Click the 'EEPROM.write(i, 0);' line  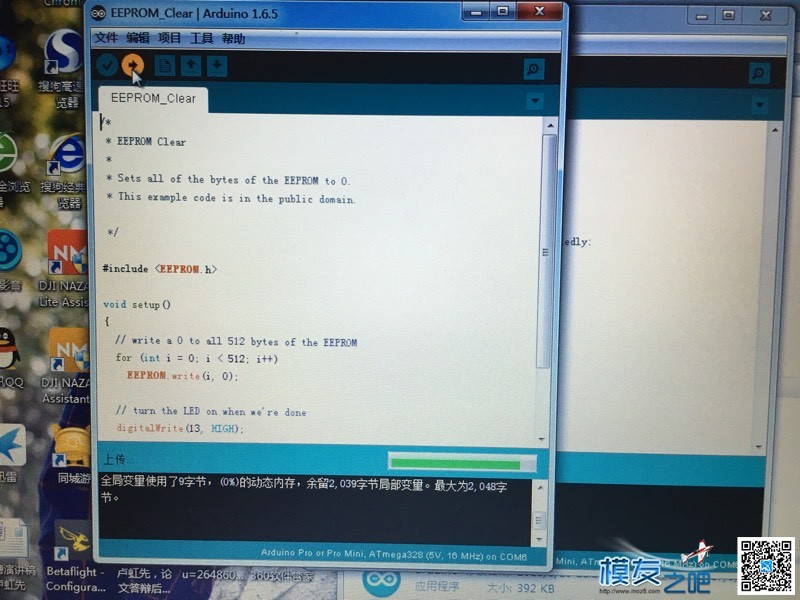coord(182,376)
